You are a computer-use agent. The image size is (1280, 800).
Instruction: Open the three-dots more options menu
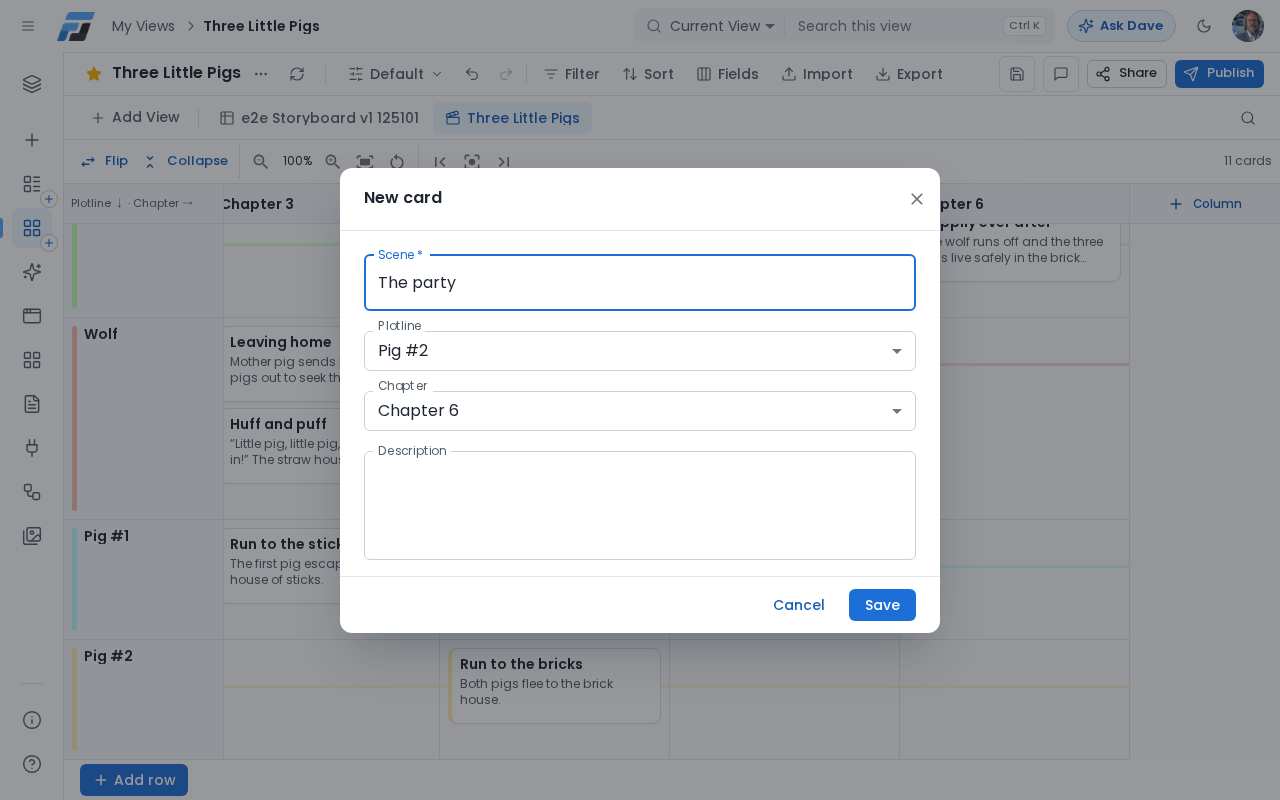coord(261,74)
